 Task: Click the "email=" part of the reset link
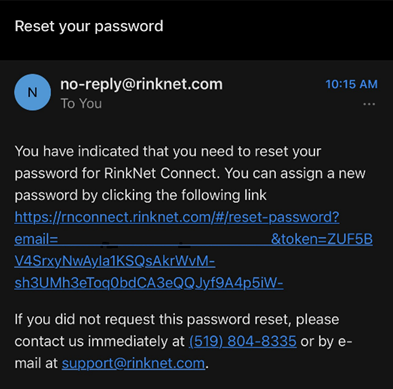coord(36,239)
